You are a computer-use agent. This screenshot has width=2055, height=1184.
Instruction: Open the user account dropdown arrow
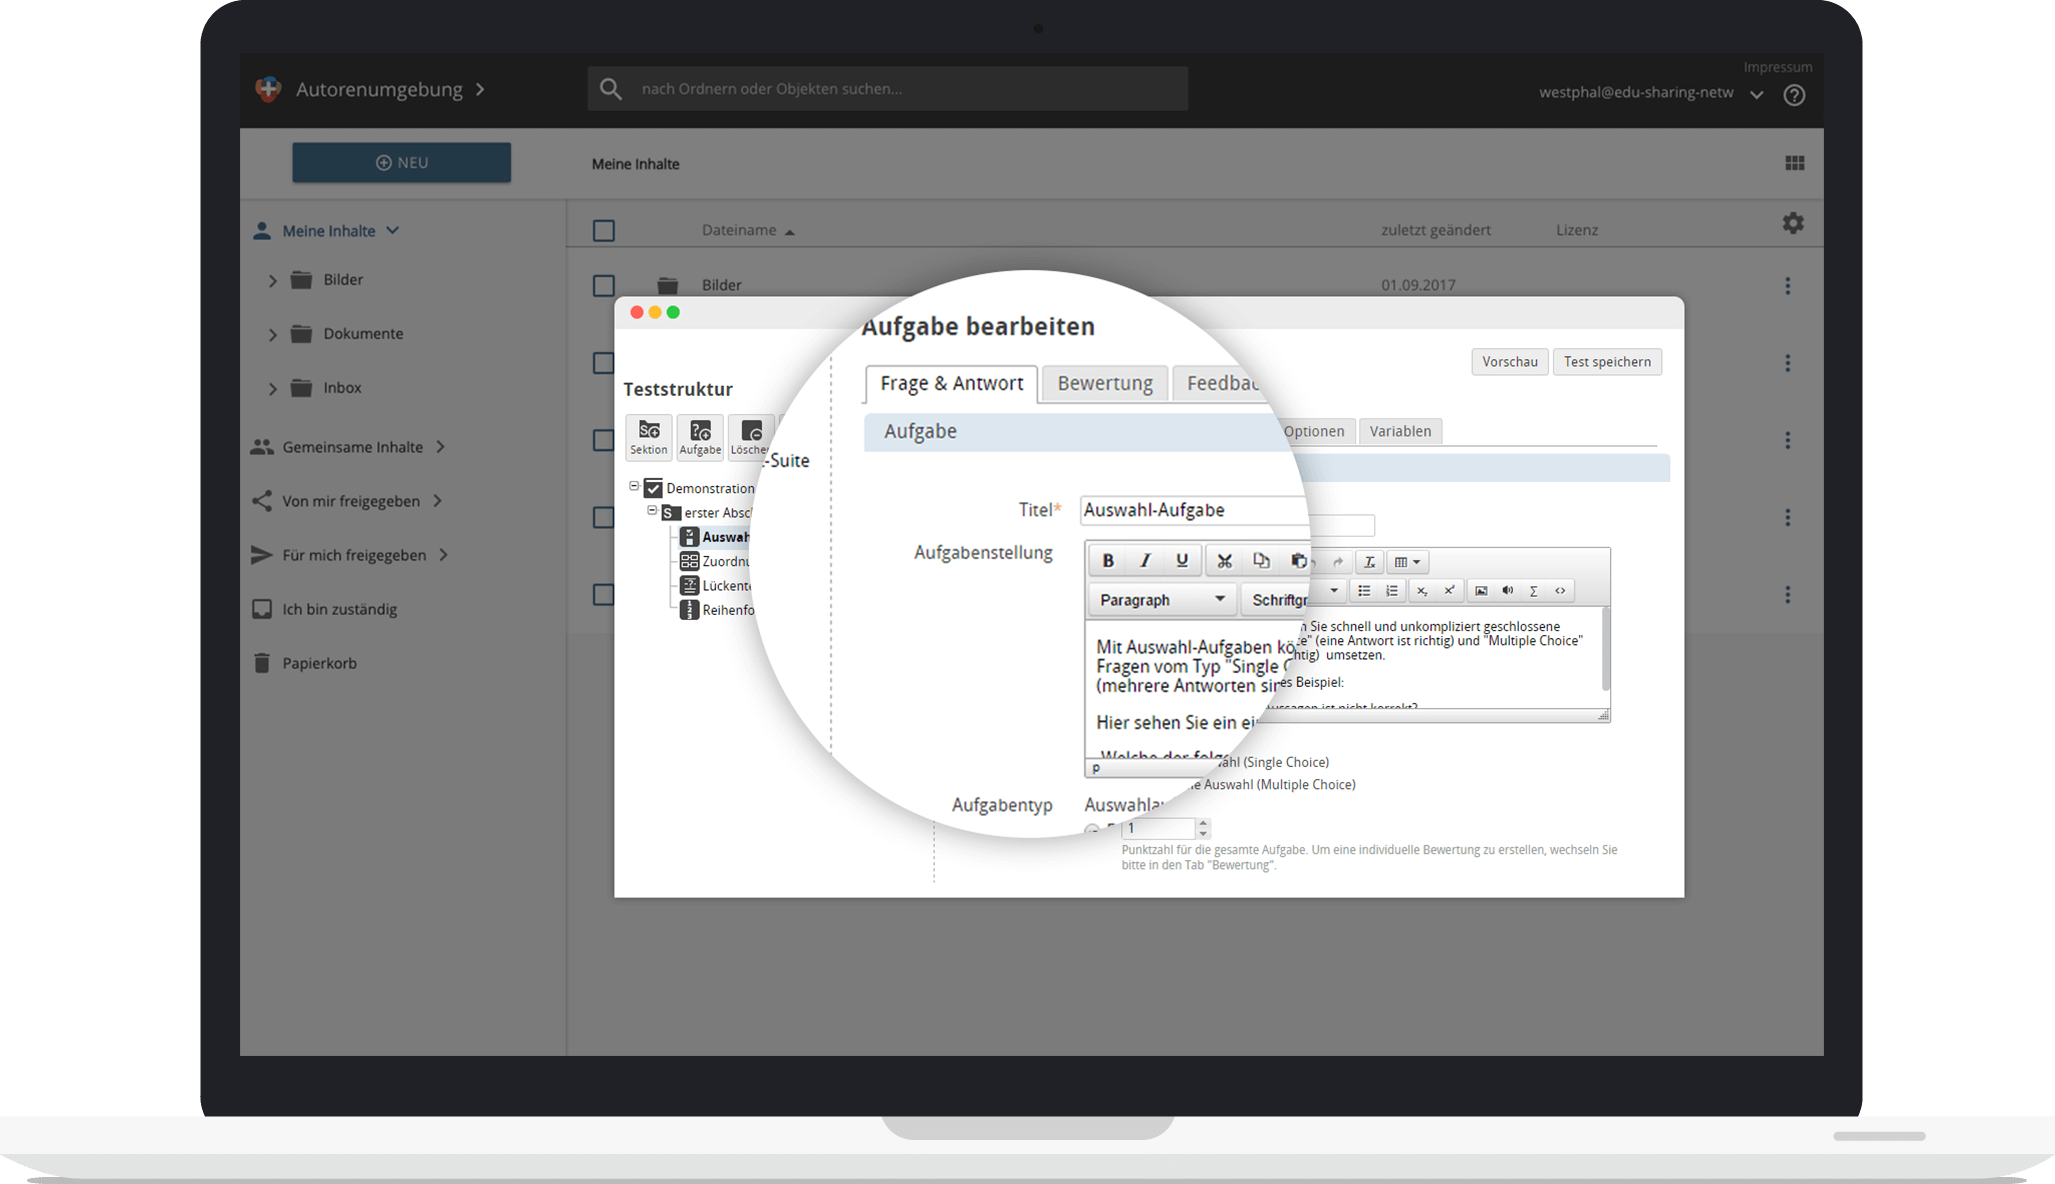[1757, 95]
